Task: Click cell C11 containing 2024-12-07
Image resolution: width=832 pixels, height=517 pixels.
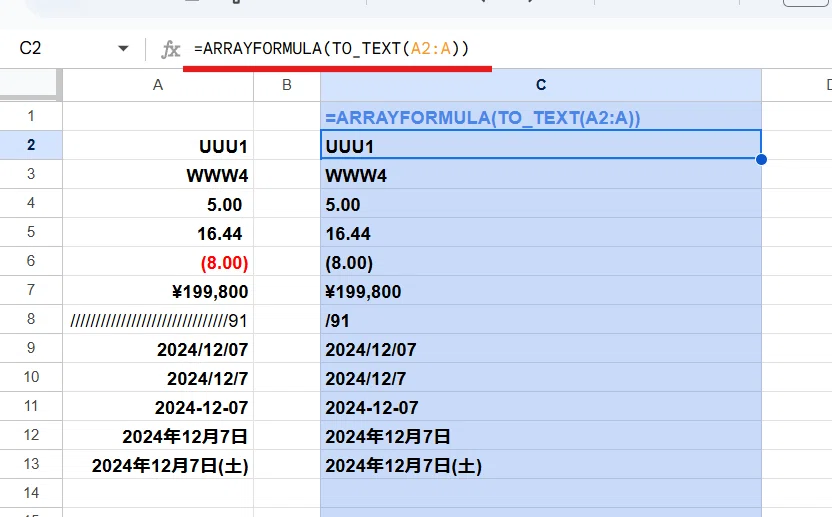Action: (x=541, y=407)
